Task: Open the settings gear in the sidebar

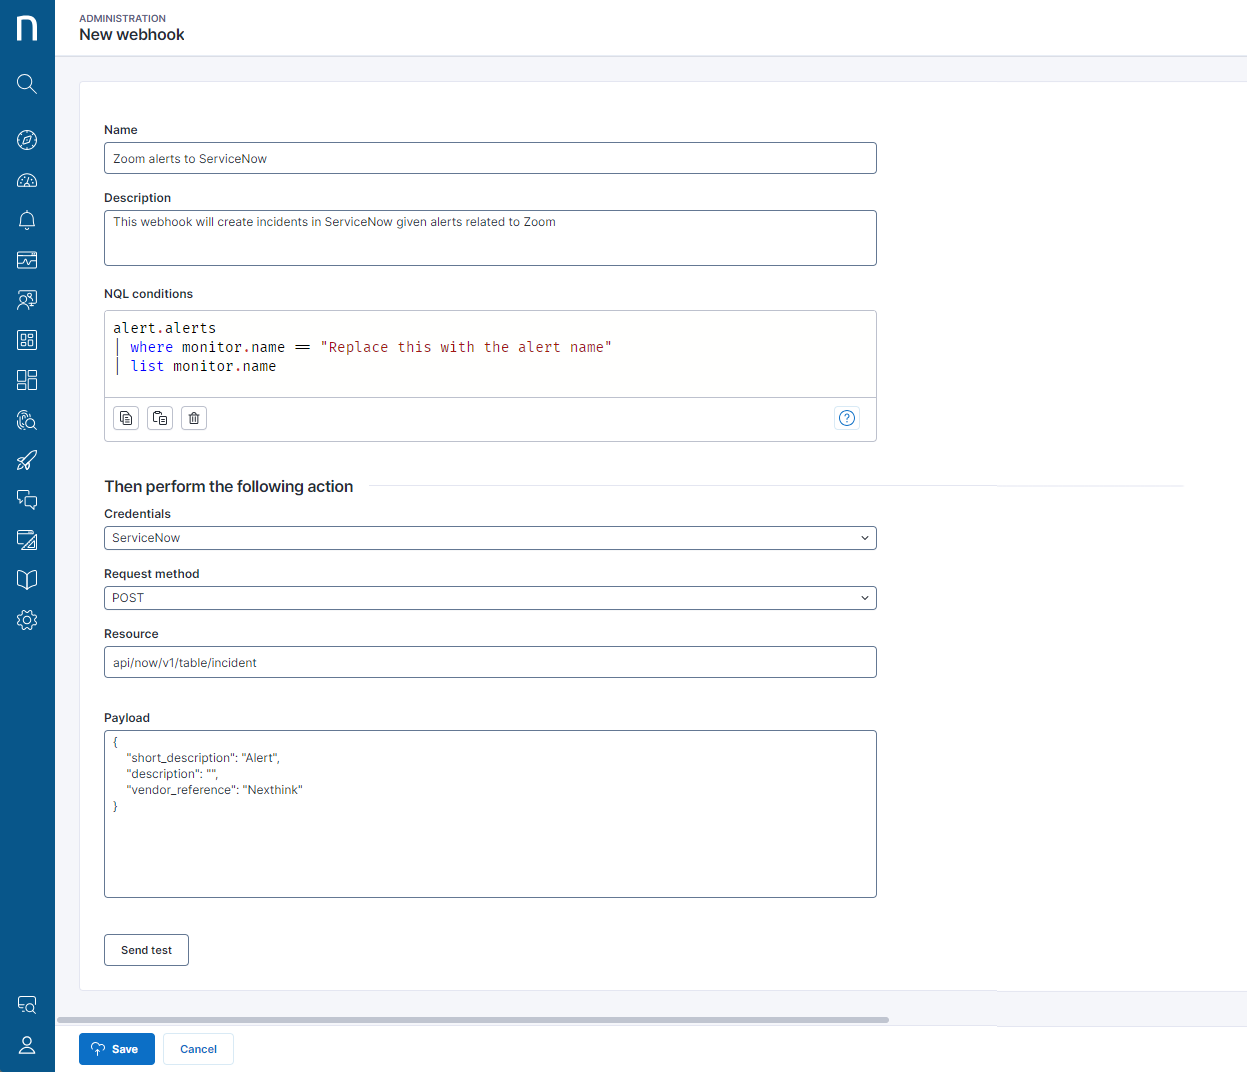Action: click(27, 619)
